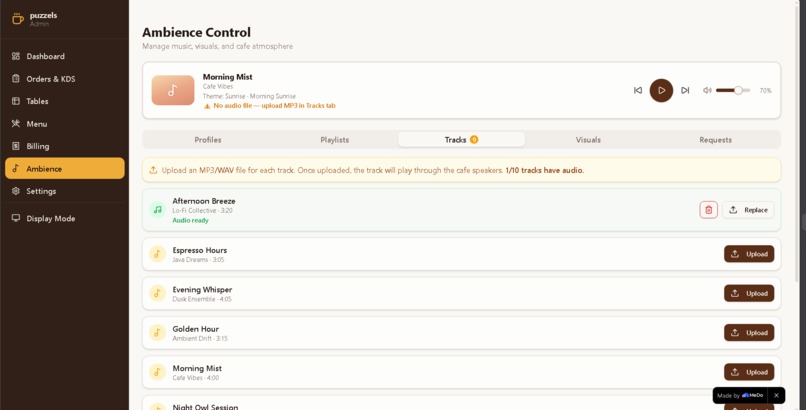The width and height of the screenshot is (806, 410).
Task: Click the Tracks tab count badge
Action: click(474, 139)
